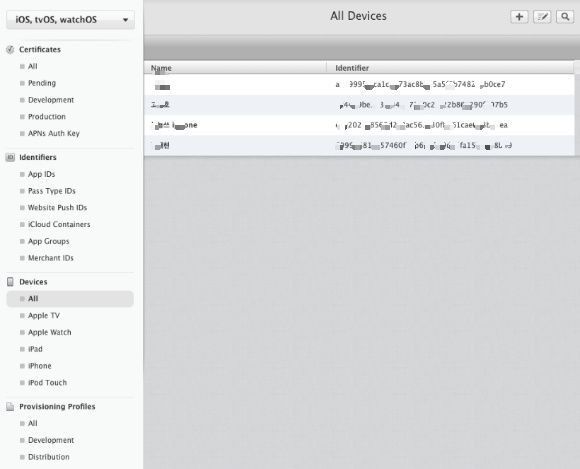Click the add device plus button

(519, 17)
